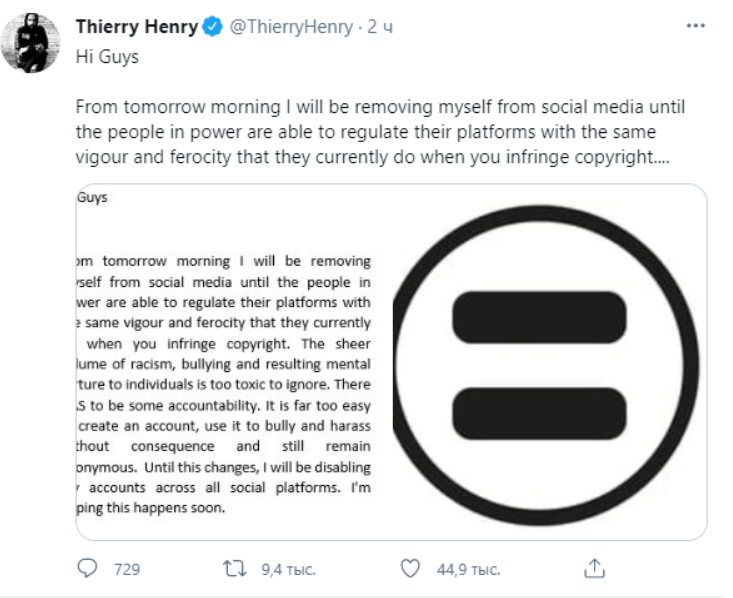The image size is (733, 598).
Task: Share the tweet using the share icon
Action: [x=594, y=568]
